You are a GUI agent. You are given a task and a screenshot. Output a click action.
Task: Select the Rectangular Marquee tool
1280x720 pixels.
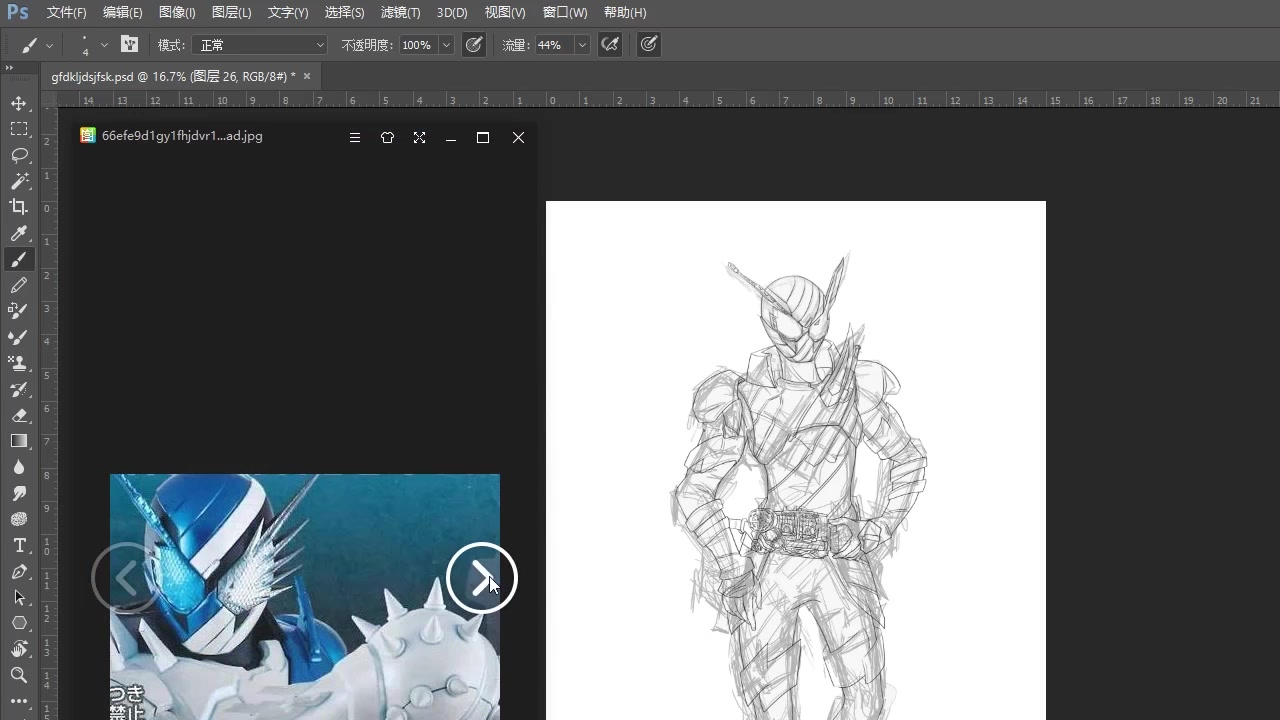click(x=19, y=129)
